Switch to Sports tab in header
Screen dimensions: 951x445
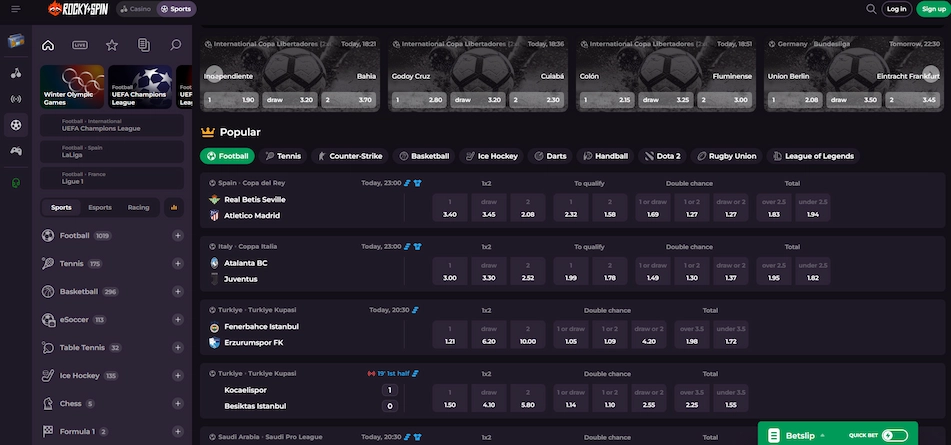[176, 9]
